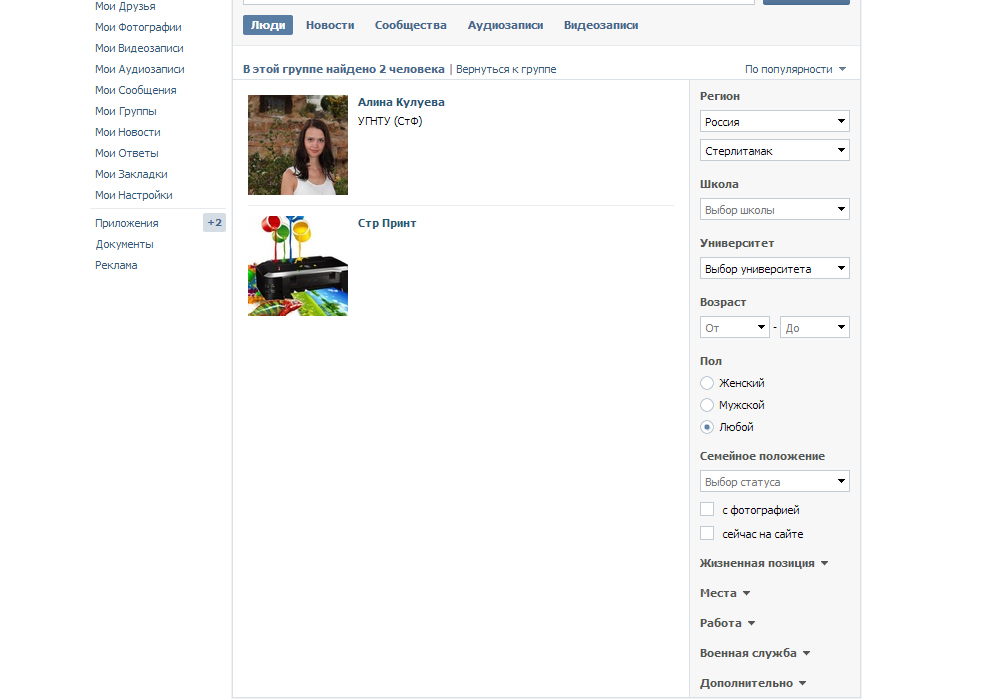Click the +2 applications counter badge
Image resolution: width=1000 pixels, height=700 pixels.
pos(214,222)
